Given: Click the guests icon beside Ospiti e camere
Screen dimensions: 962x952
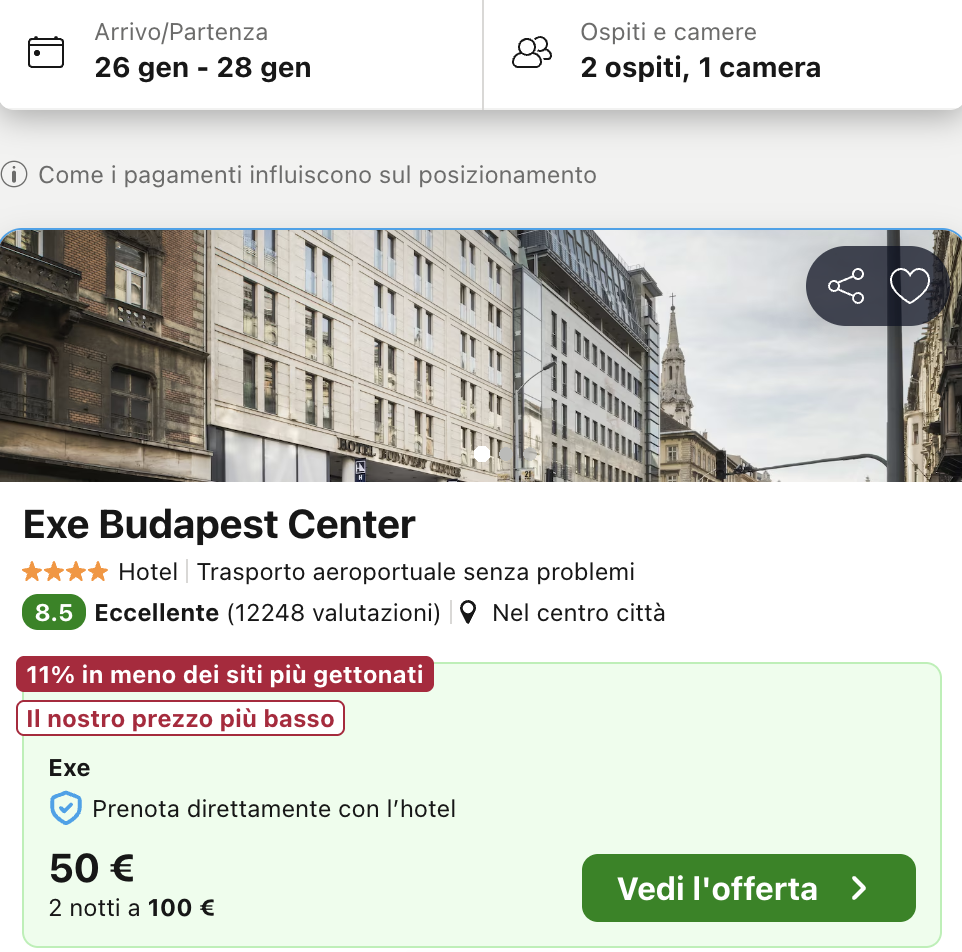Looking at the screenshot, I should point(531,50).
